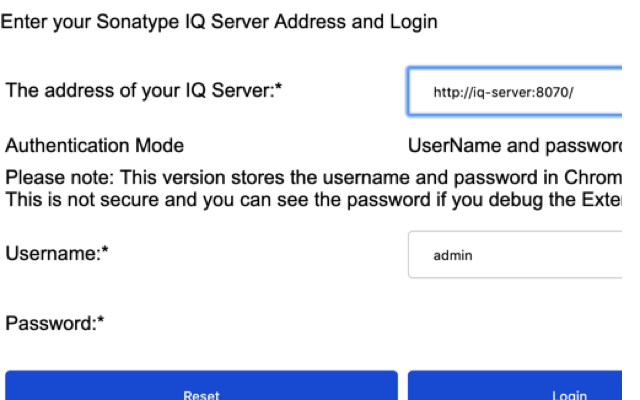Viewport: 640px width, 400px height.
Task: Click the blue Login button
Action: point(515,386)
